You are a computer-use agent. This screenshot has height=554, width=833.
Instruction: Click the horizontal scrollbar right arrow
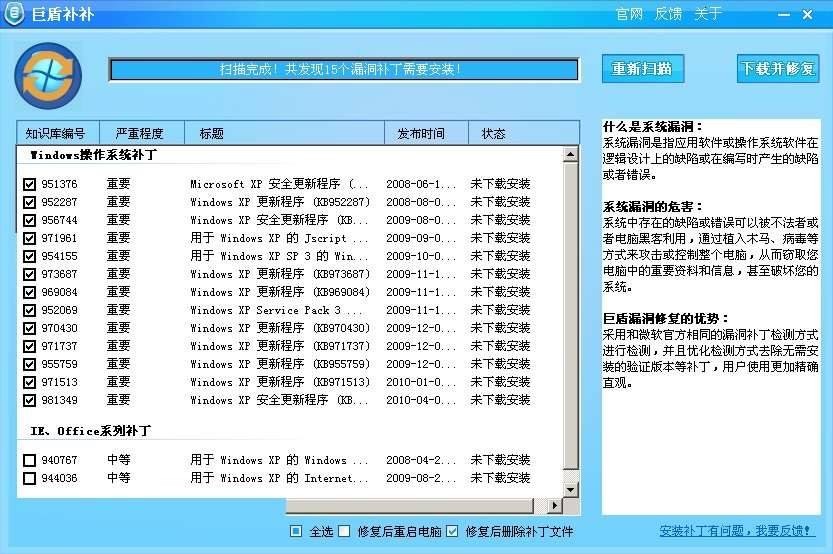pos(555,506)
